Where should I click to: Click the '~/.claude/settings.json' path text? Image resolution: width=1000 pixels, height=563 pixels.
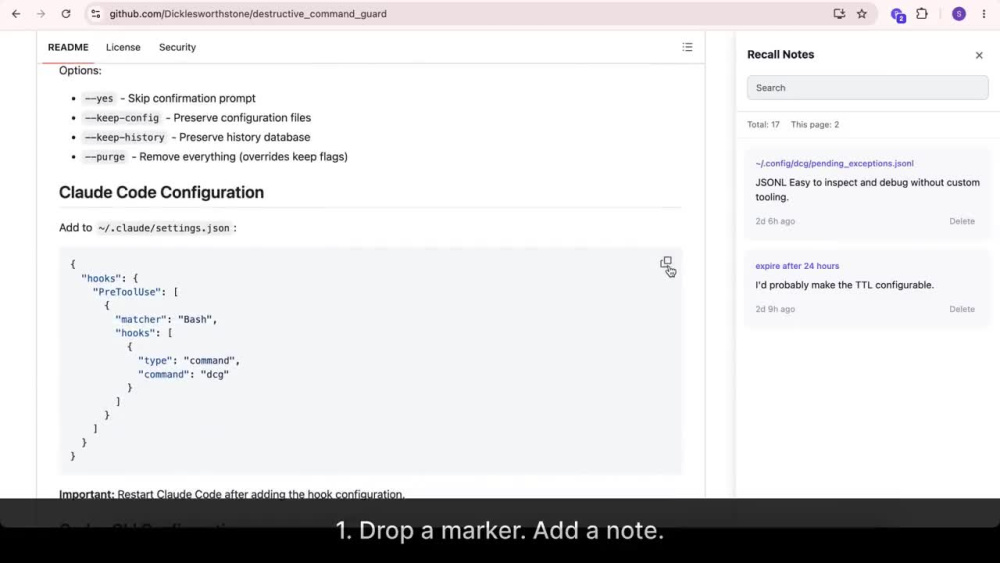pos(164,228)
